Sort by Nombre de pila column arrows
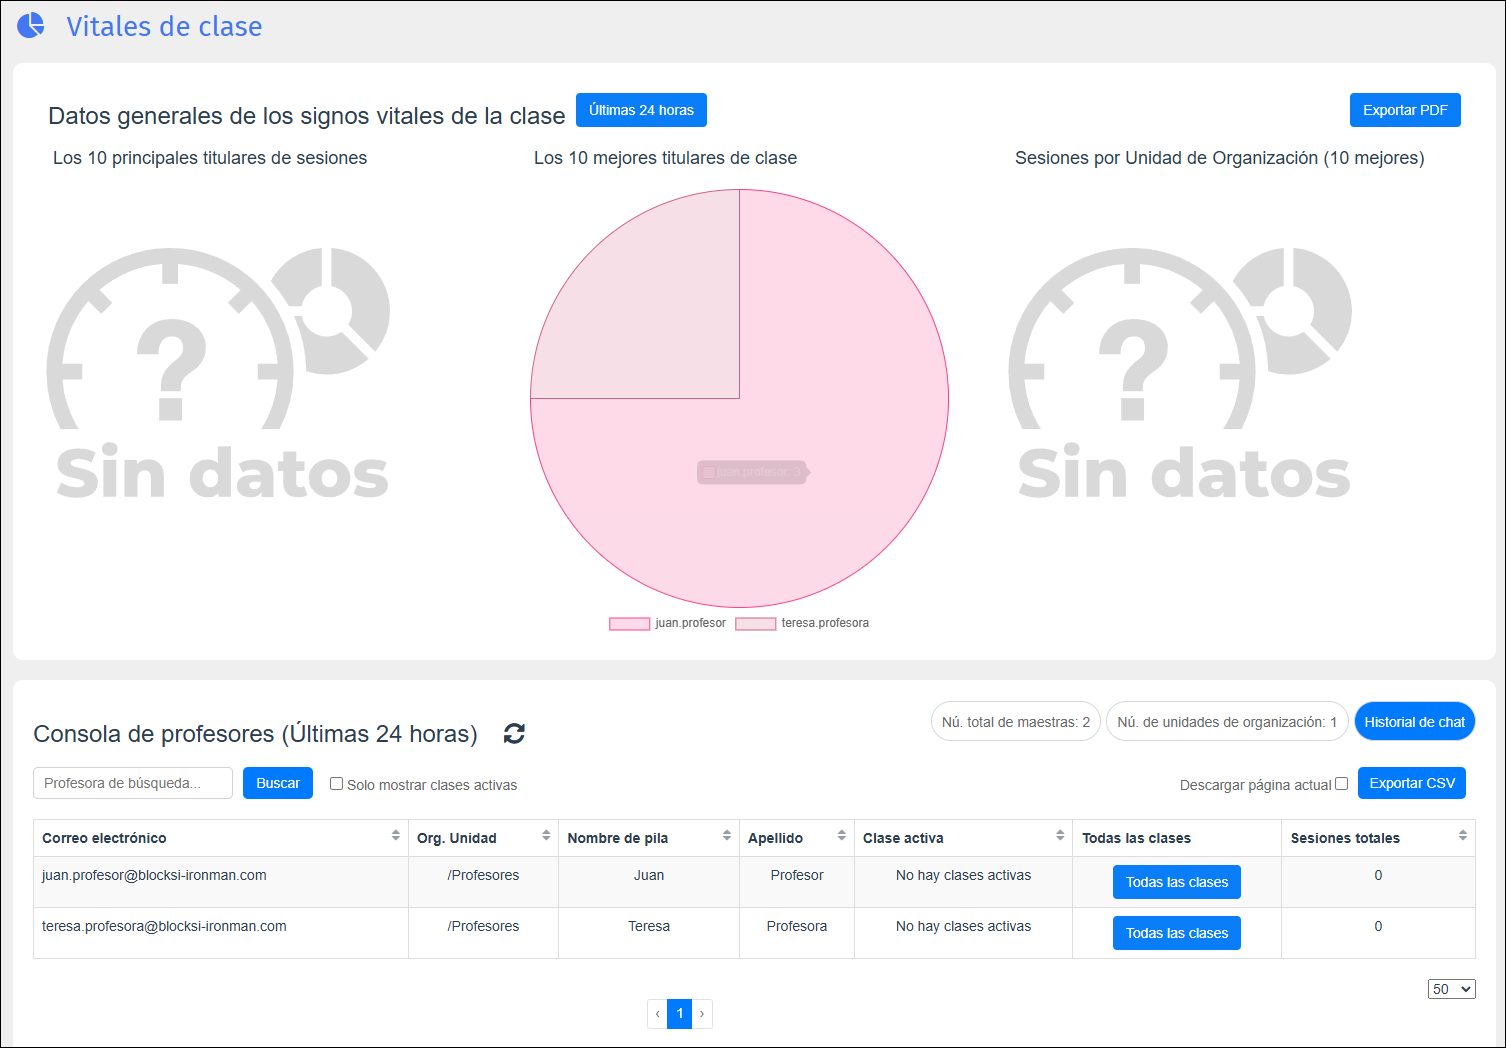 coord(727,836)
